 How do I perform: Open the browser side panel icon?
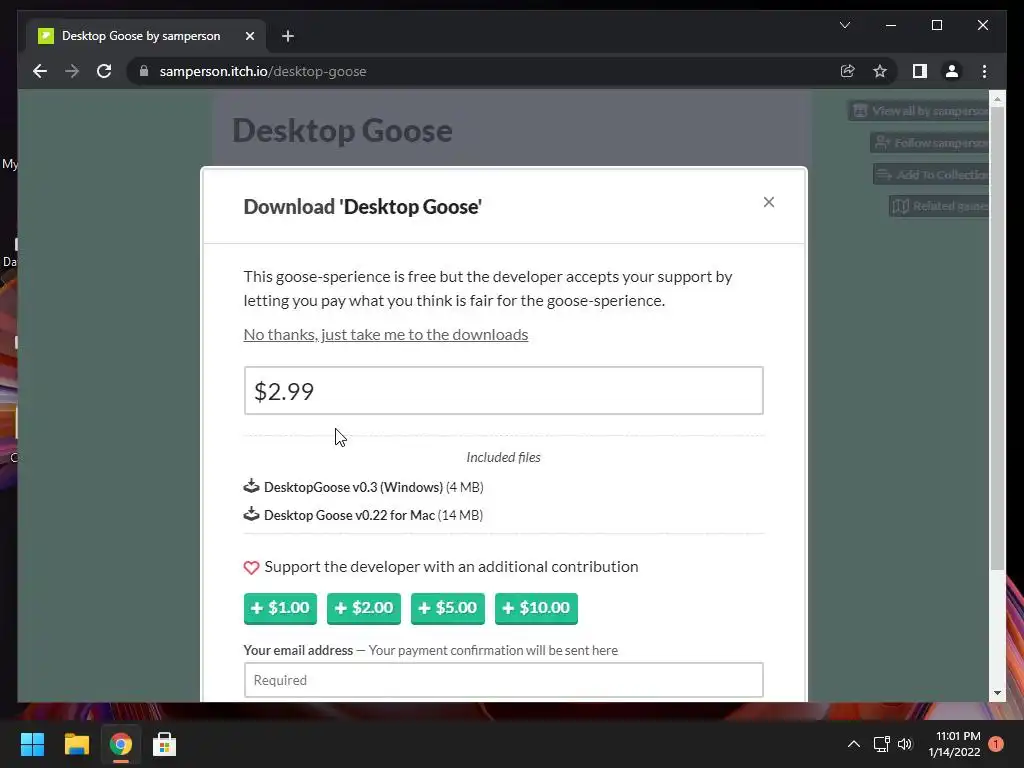coord(920,71)
